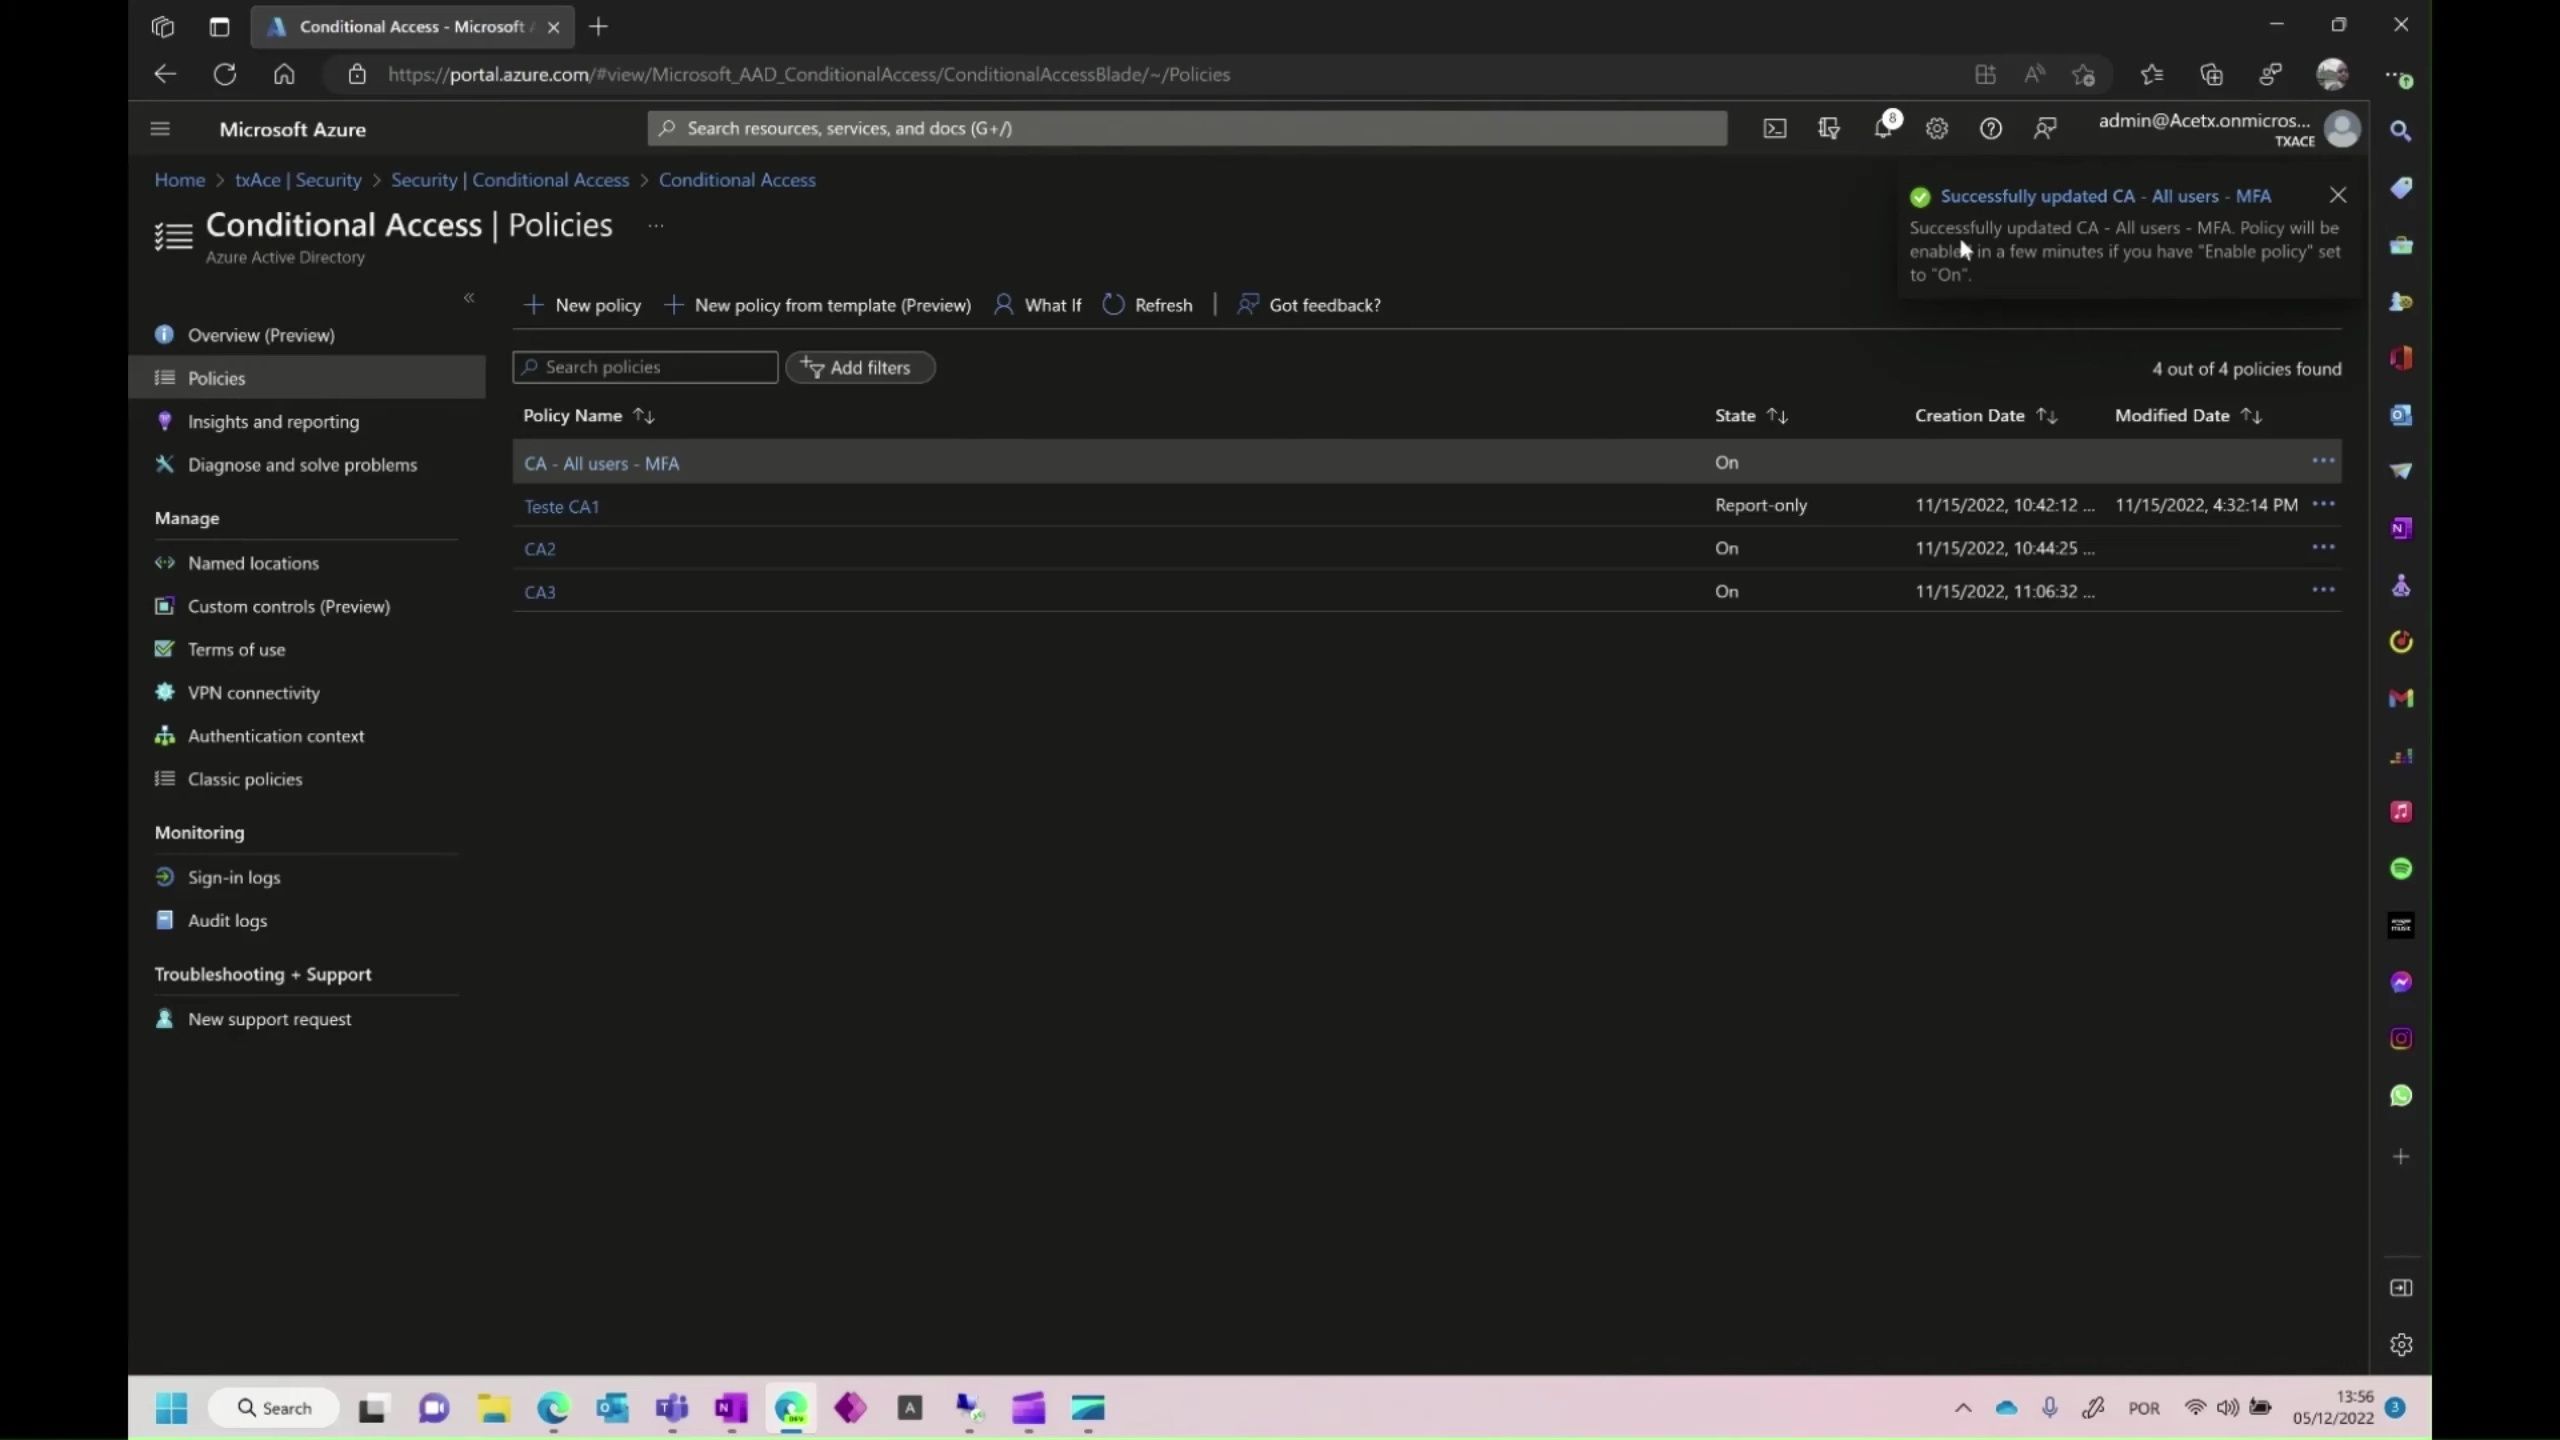Open the admin account avatar menu
The image size is (2560, 1440).
pos(2342,129)
